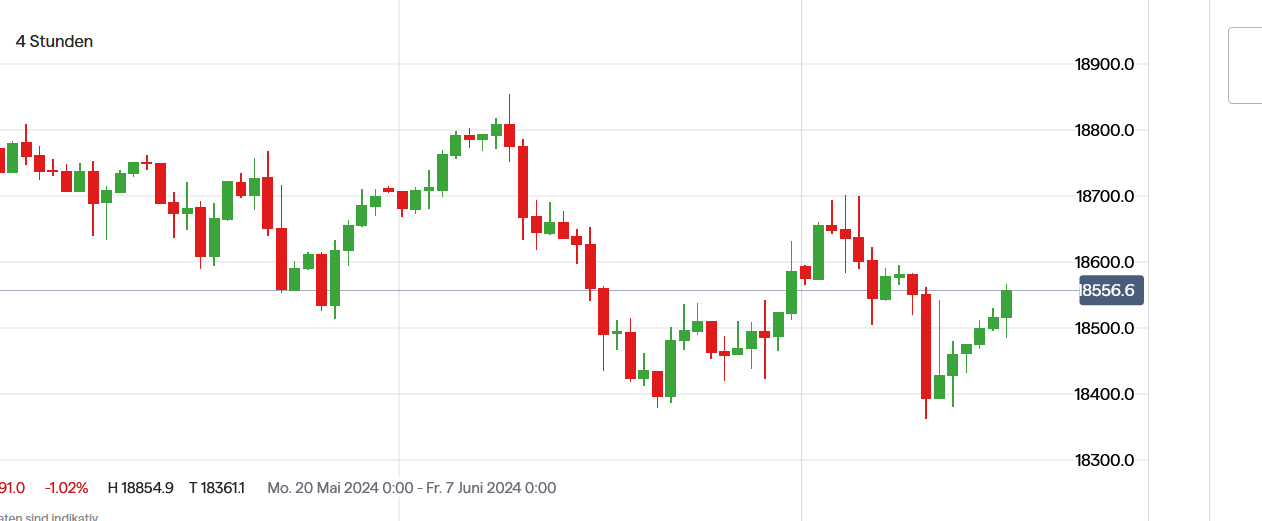Select the 18800.0 axis price level
Image resolution: width=1262 pixels, height=521 pixels.
pos(1104,131)
